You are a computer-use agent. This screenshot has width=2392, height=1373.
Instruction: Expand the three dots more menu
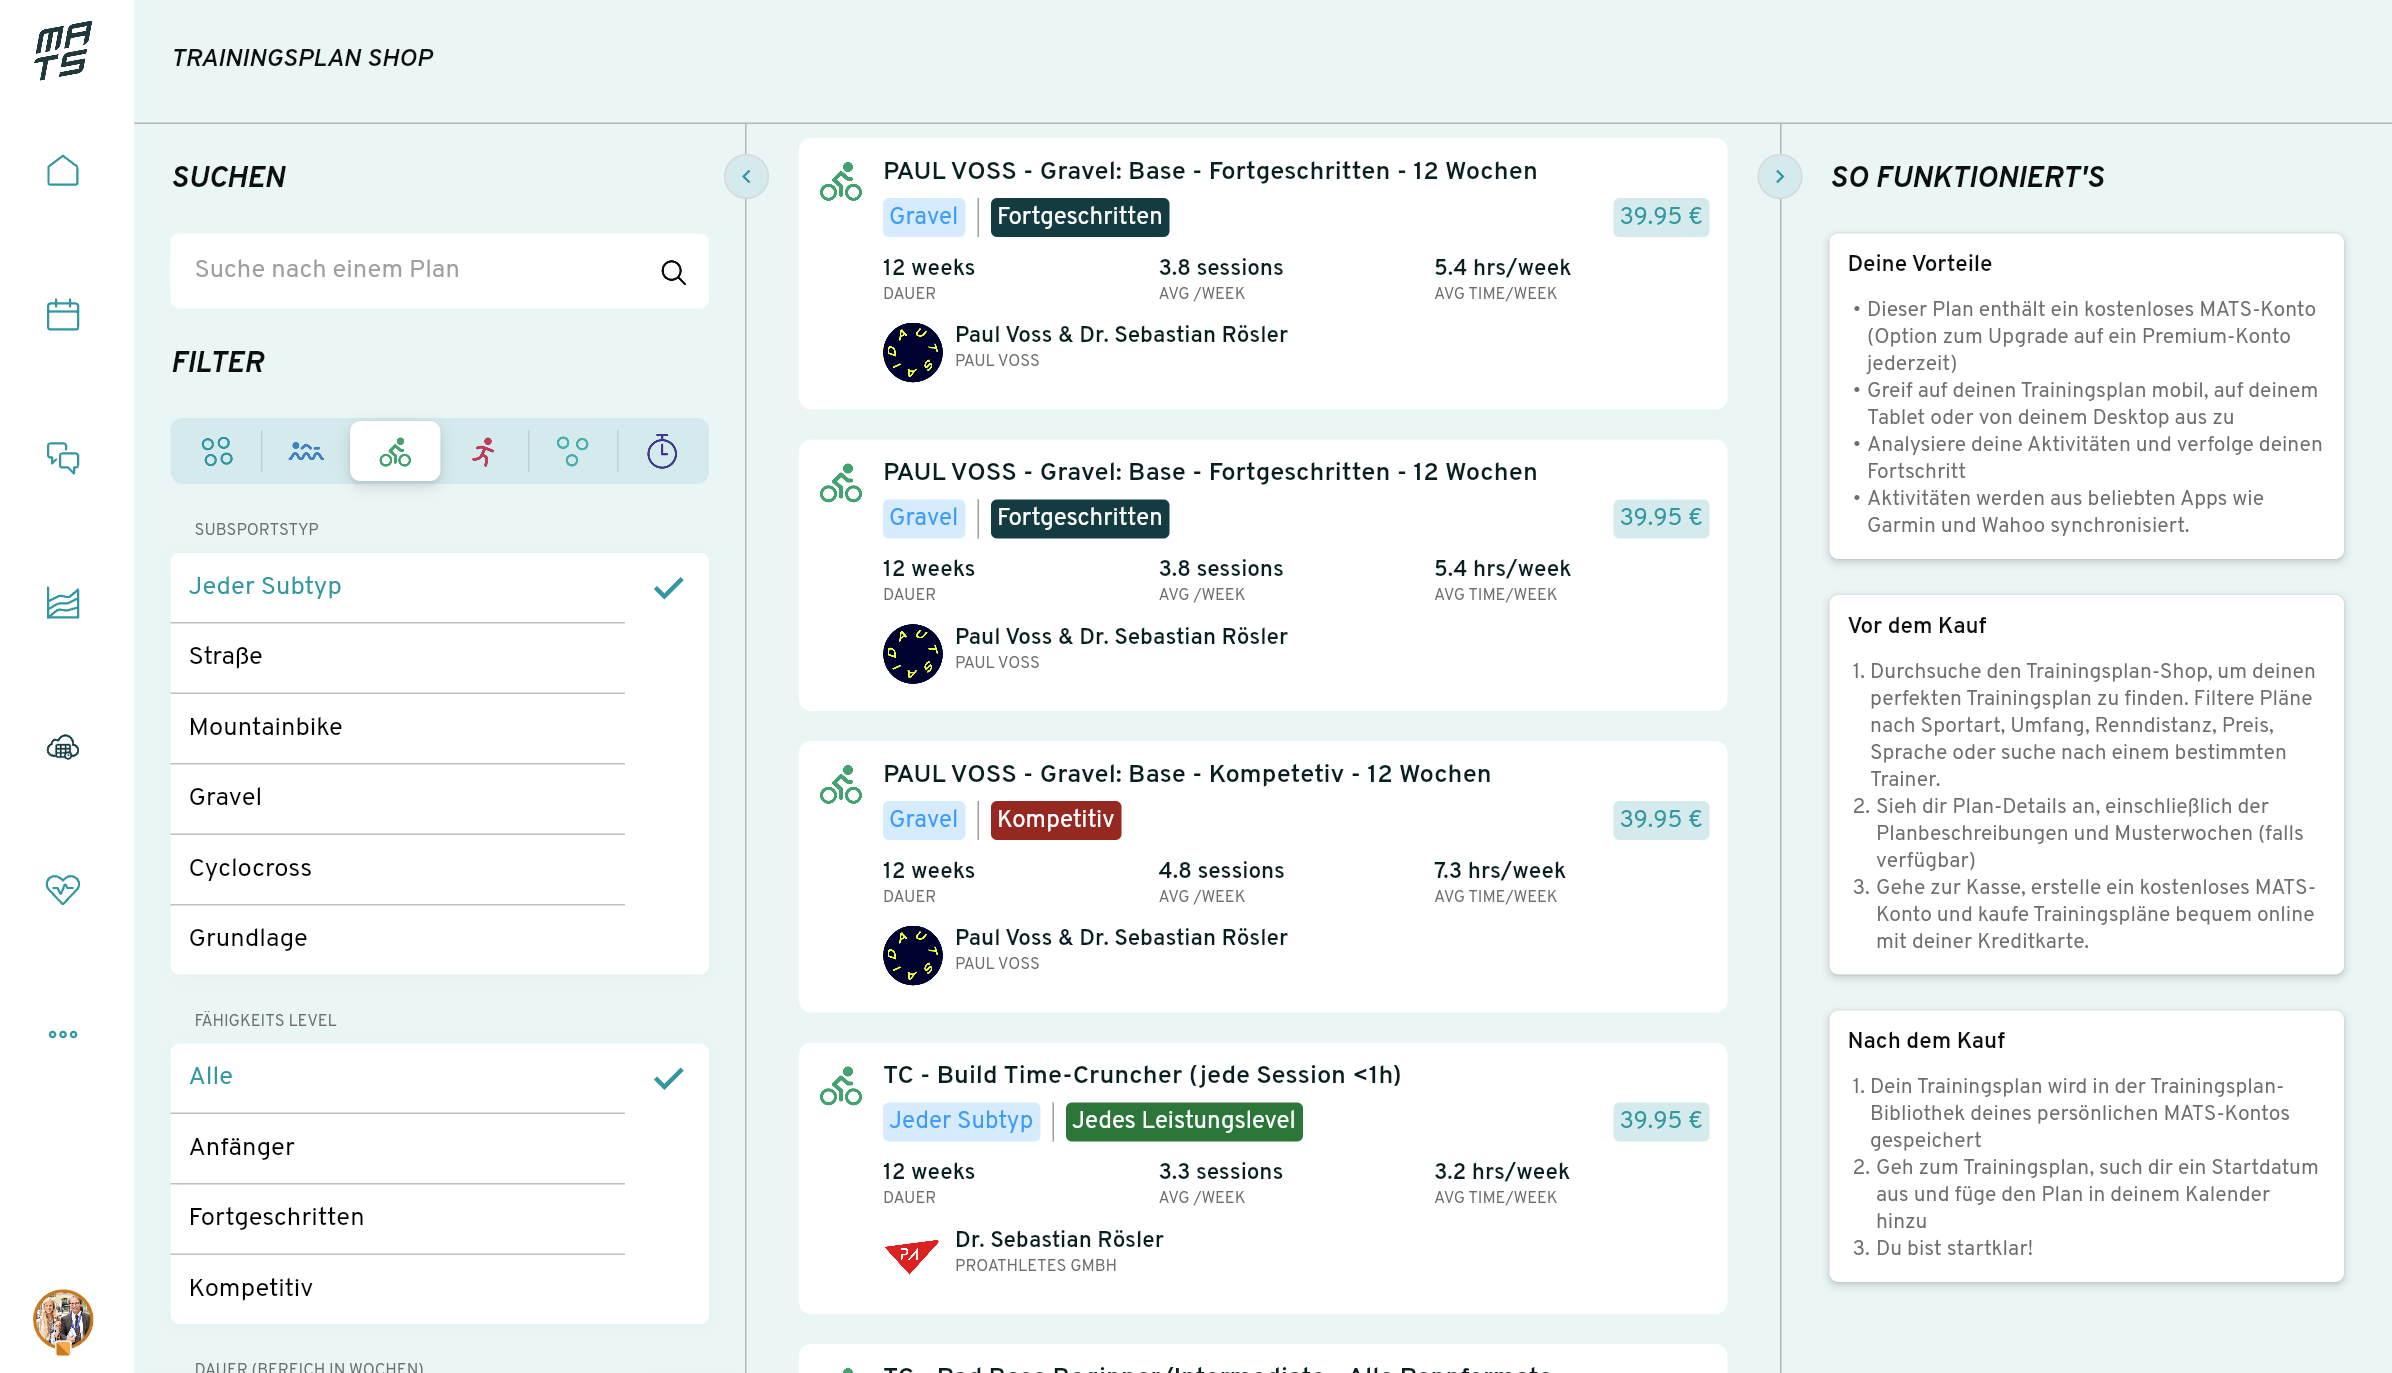(63, 1034)
